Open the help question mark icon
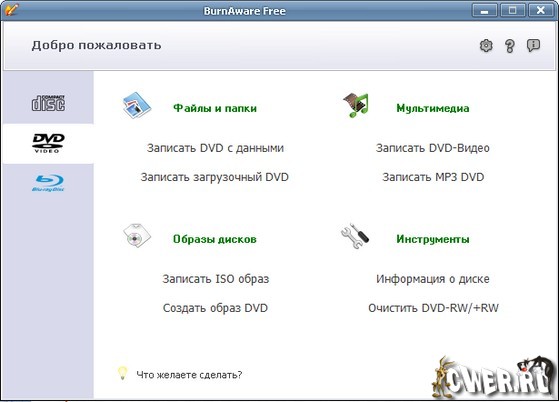559x402 pixels. (x=510, y=46)
